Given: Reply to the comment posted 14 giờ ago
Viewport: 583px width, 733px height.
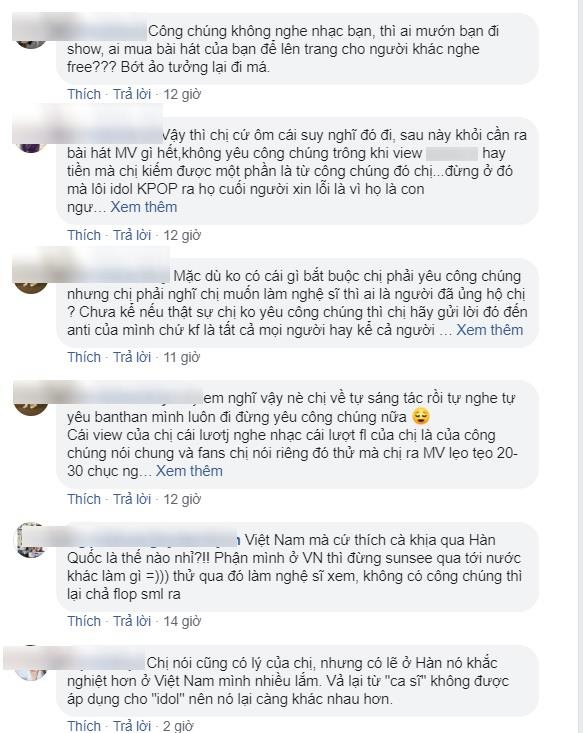Looking at the screenshot, I should (132, 621).
